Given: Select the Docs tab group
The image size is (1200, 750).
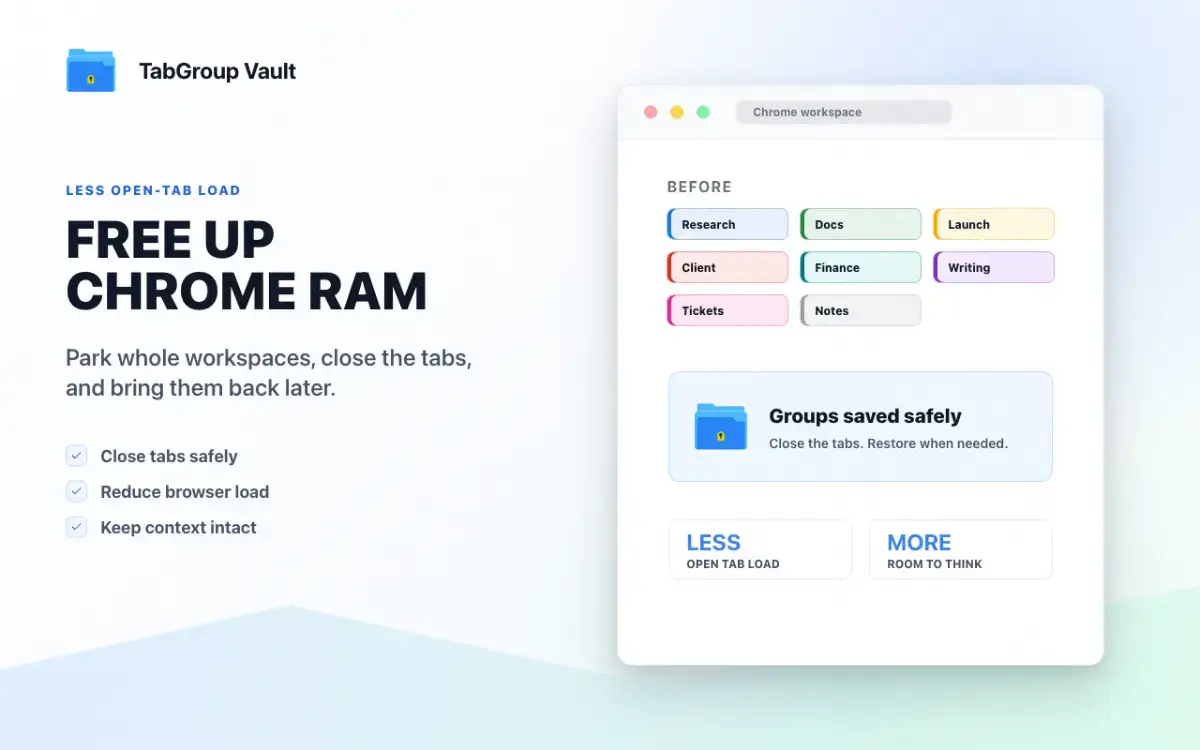Looking at the screenshot, I should [861, 224].
